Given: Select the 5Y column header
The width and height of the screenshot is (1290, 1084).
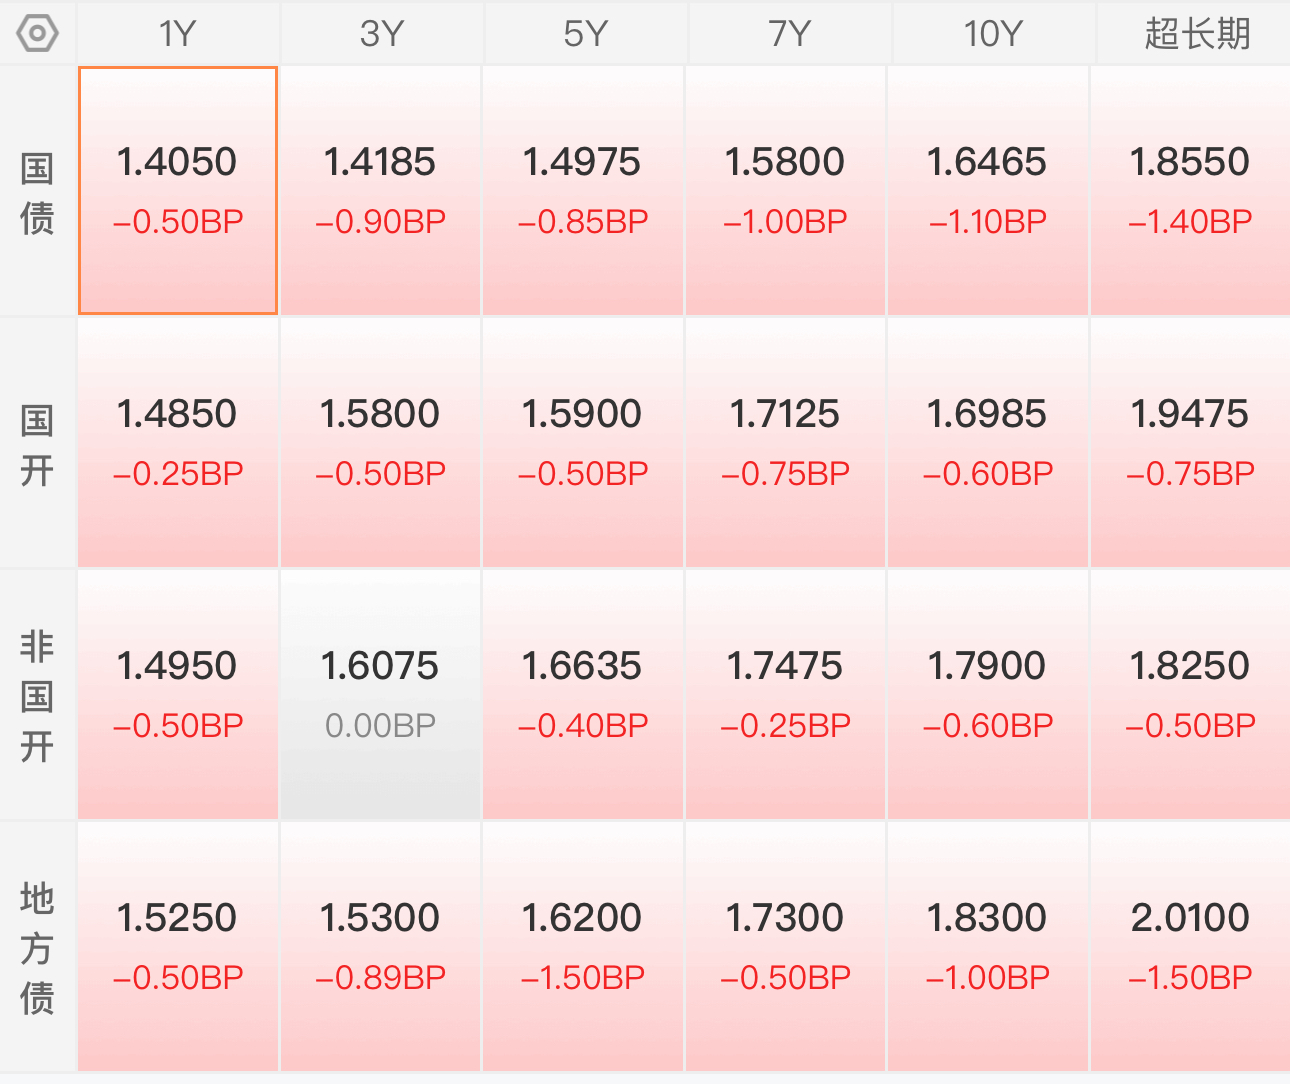Looking at the screenshot, I should click(585, 33).
